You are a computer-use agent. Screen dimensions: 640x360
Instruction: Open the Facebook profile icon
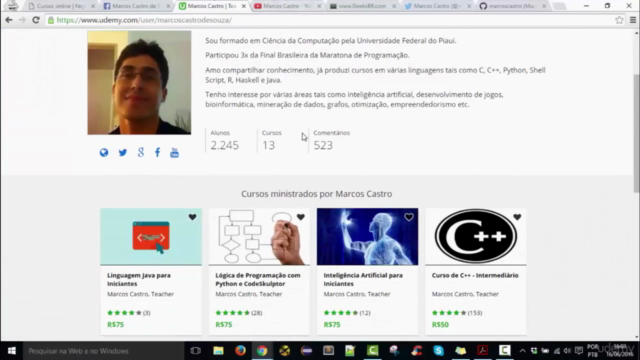(158, 153)
